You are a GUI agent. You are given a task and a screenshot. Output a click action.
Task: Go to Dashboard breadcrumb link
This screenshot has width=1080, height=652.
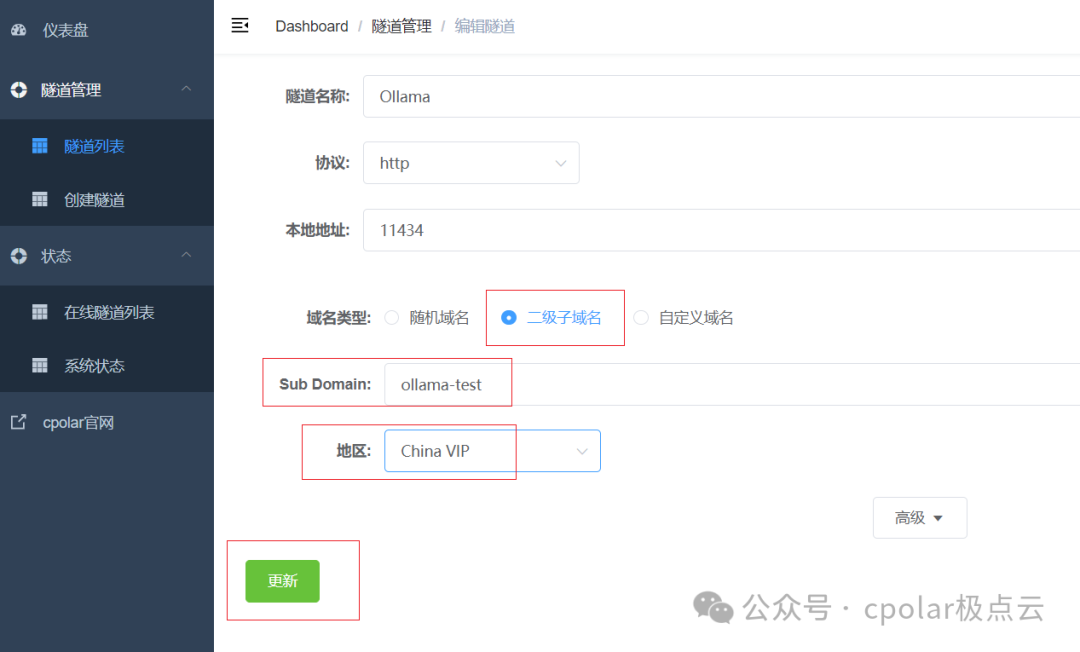coord(311,26)
